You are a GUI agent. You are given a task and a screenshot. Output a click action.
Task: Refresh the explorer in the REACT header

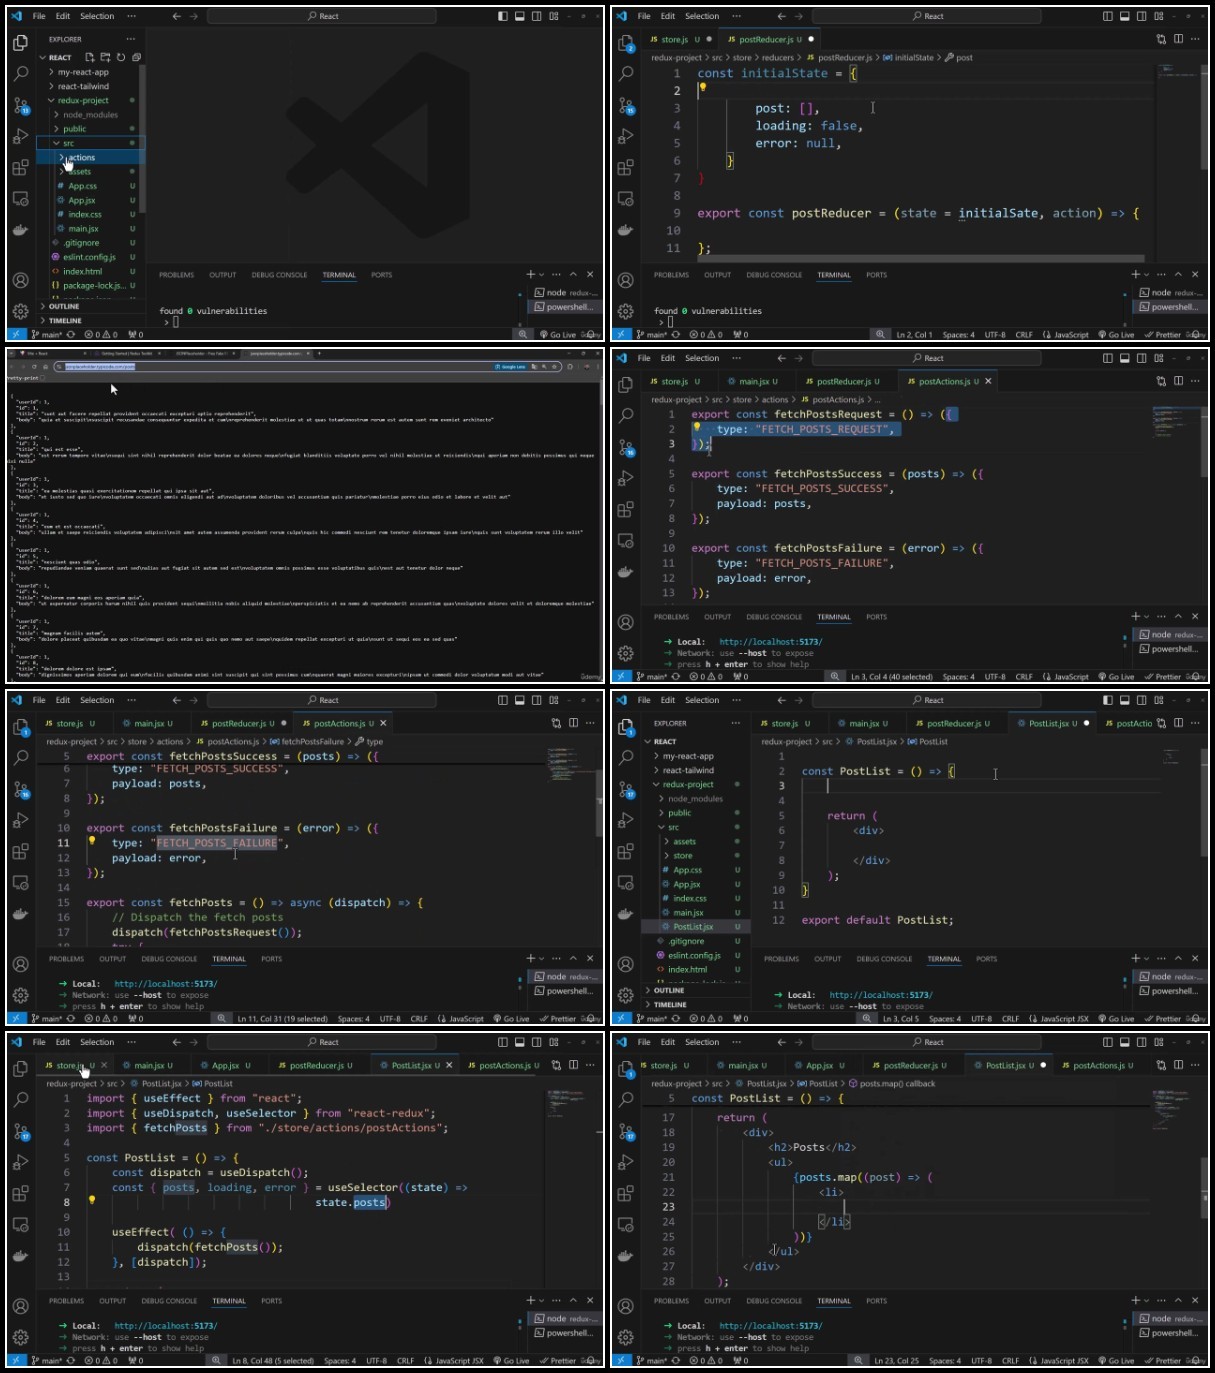tap(121, 57)
